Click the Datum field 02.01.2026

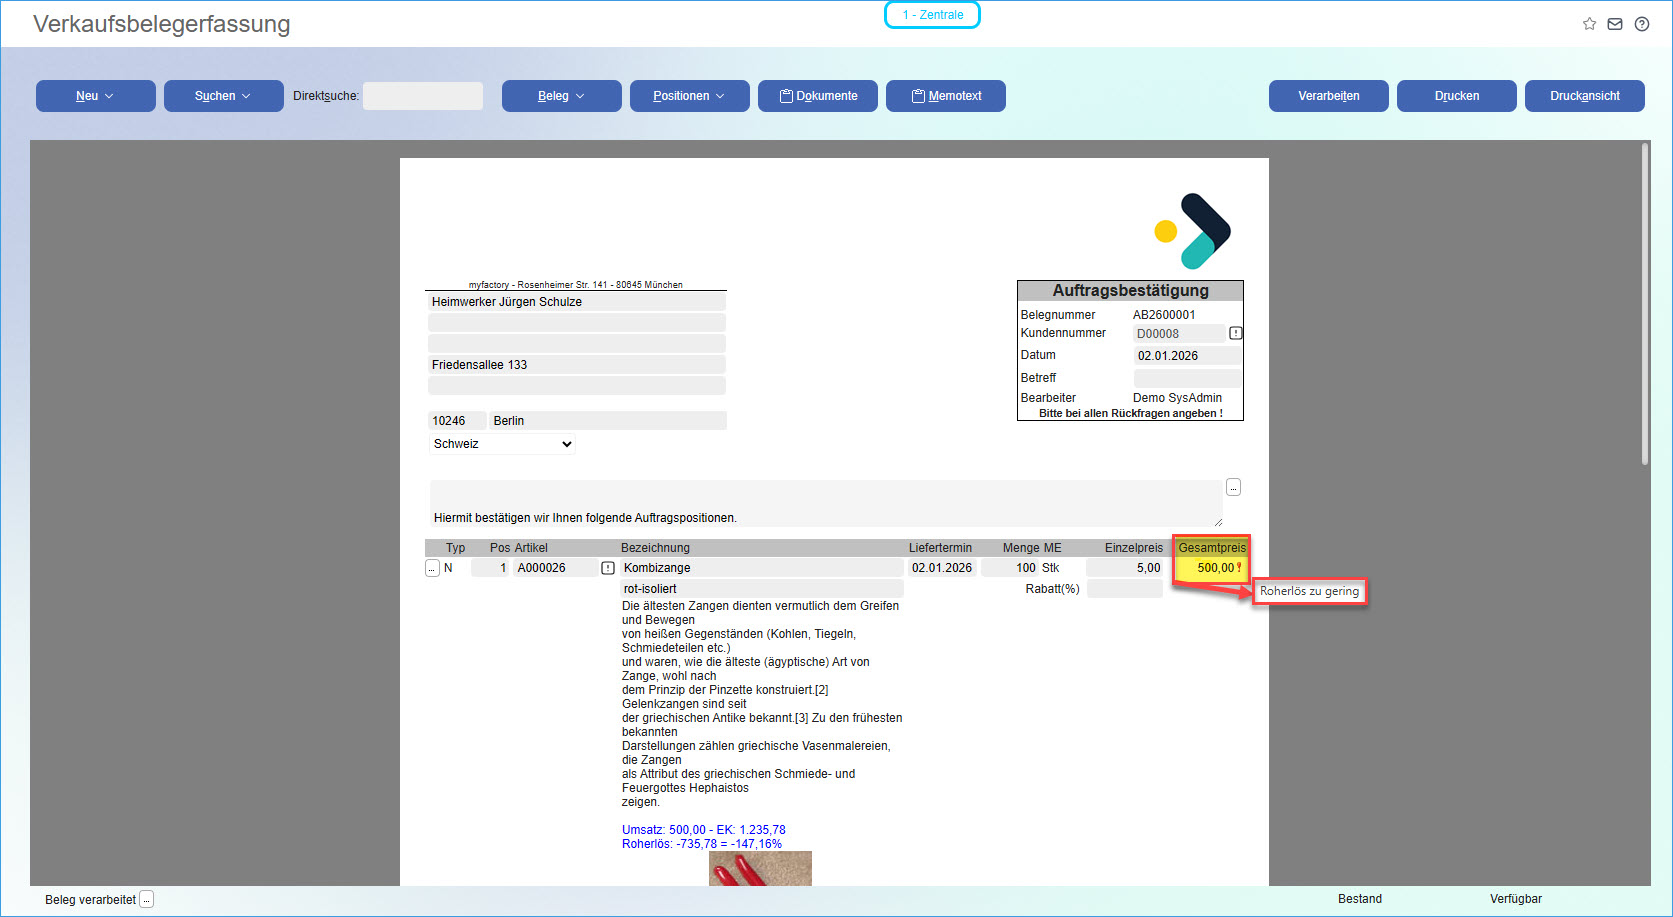point(1187,356)
